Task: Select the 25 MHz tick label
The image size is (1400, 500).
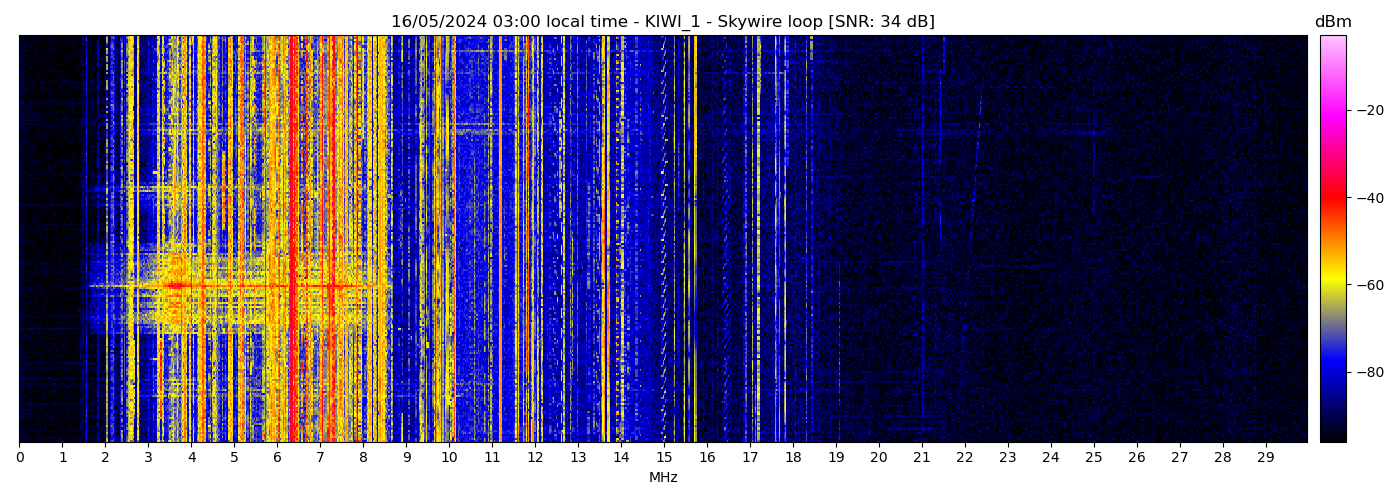Action: point(1094,458)
